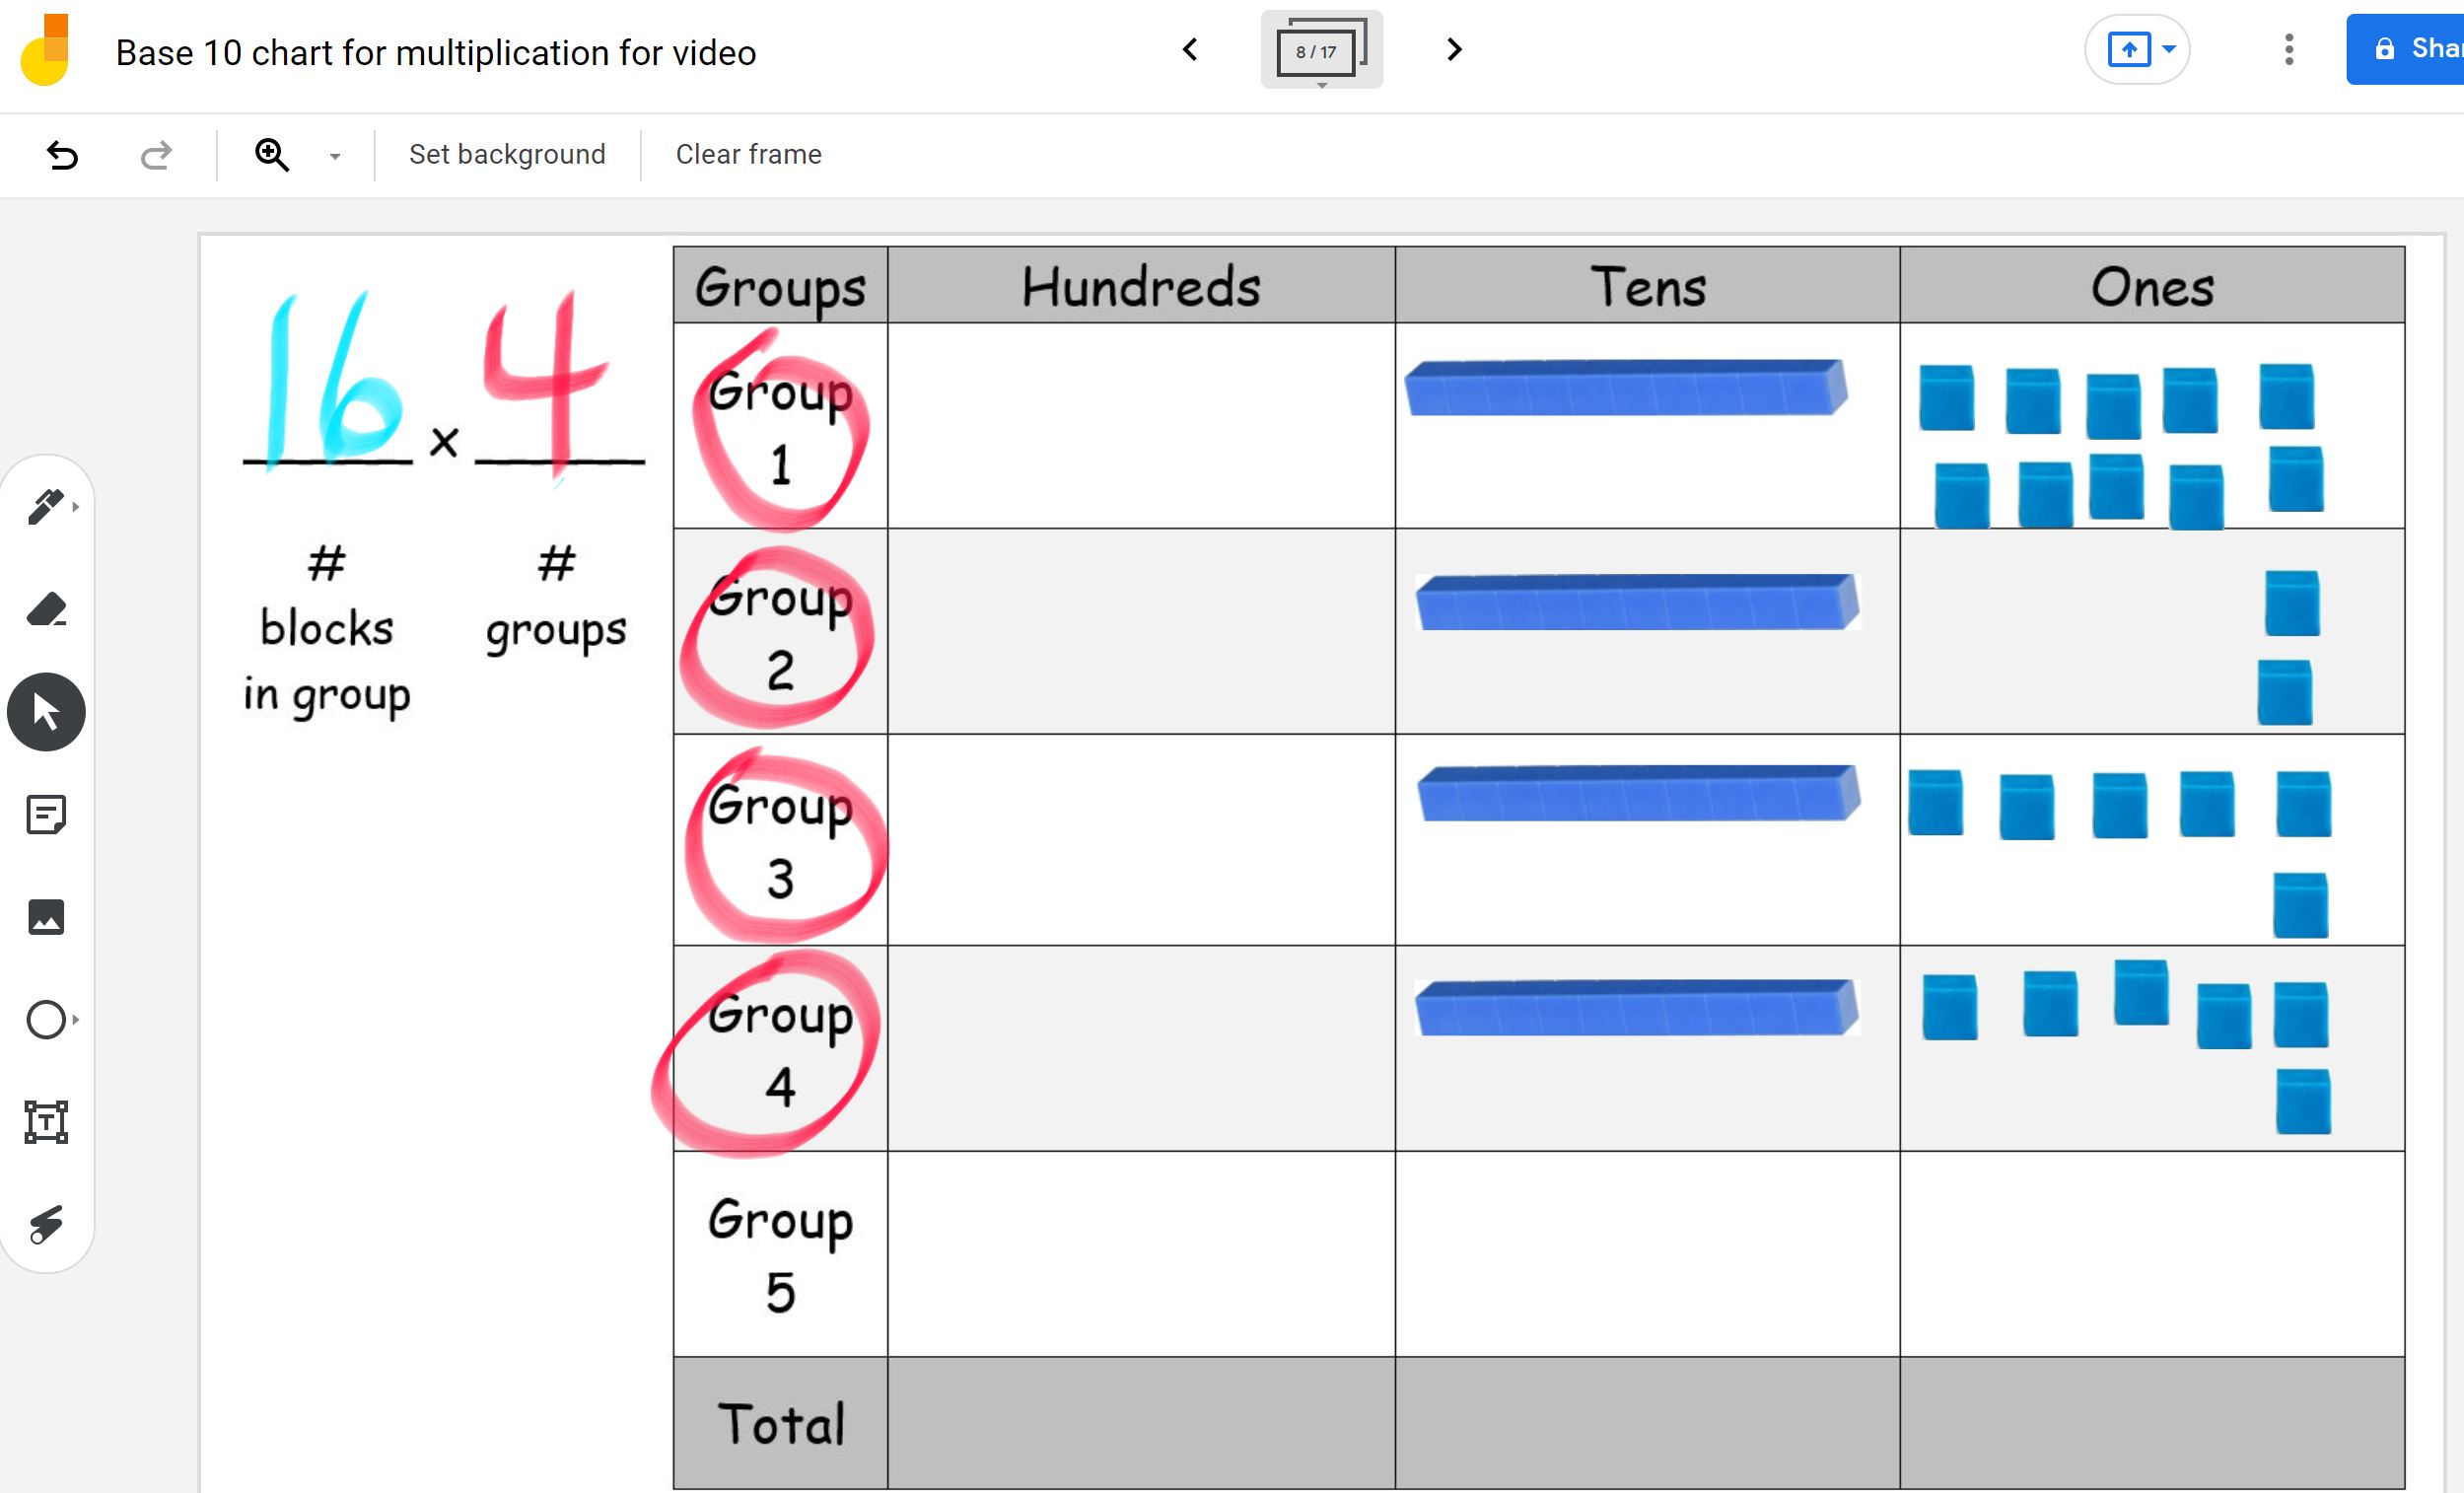This screenshot has height=1493, width=2464.
Task: Insert an image from the sidebar
Action: click(46, 917)
